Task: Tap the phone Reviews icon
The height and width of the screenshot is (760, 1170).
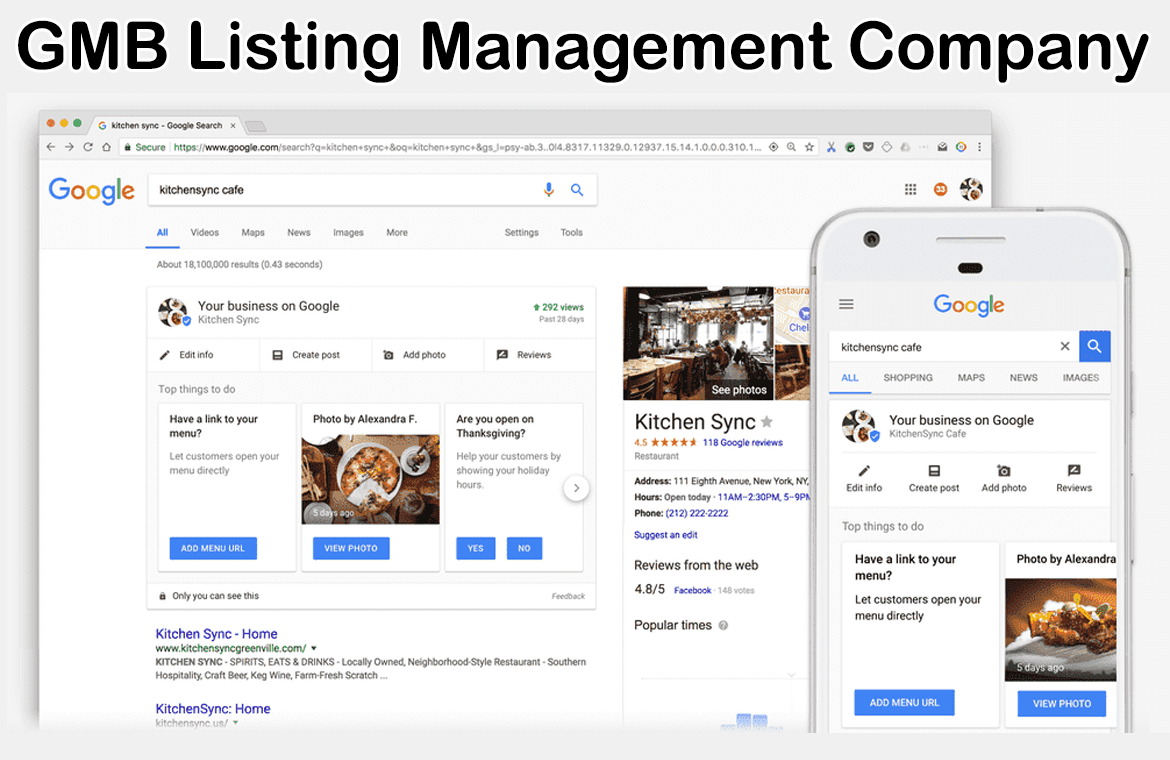Action: coord(1074,471)
